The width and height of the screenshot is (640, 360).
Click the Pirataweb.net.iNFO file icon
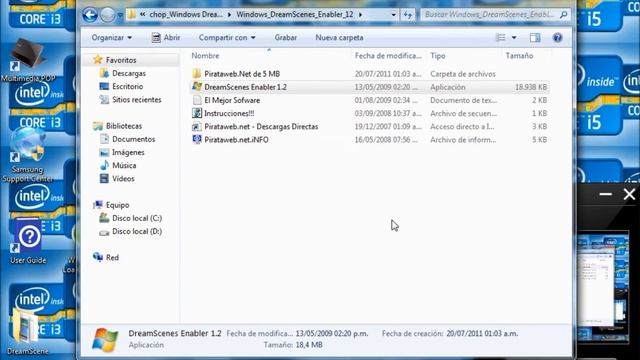click(x=197, y=140)
